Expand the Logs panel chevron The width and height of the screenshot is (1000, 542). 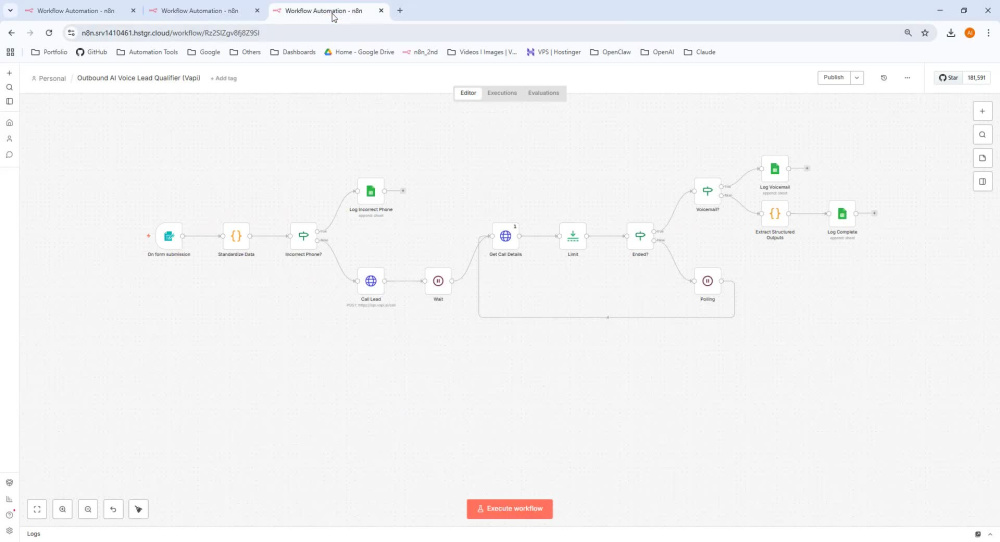[x=990, y=534]
